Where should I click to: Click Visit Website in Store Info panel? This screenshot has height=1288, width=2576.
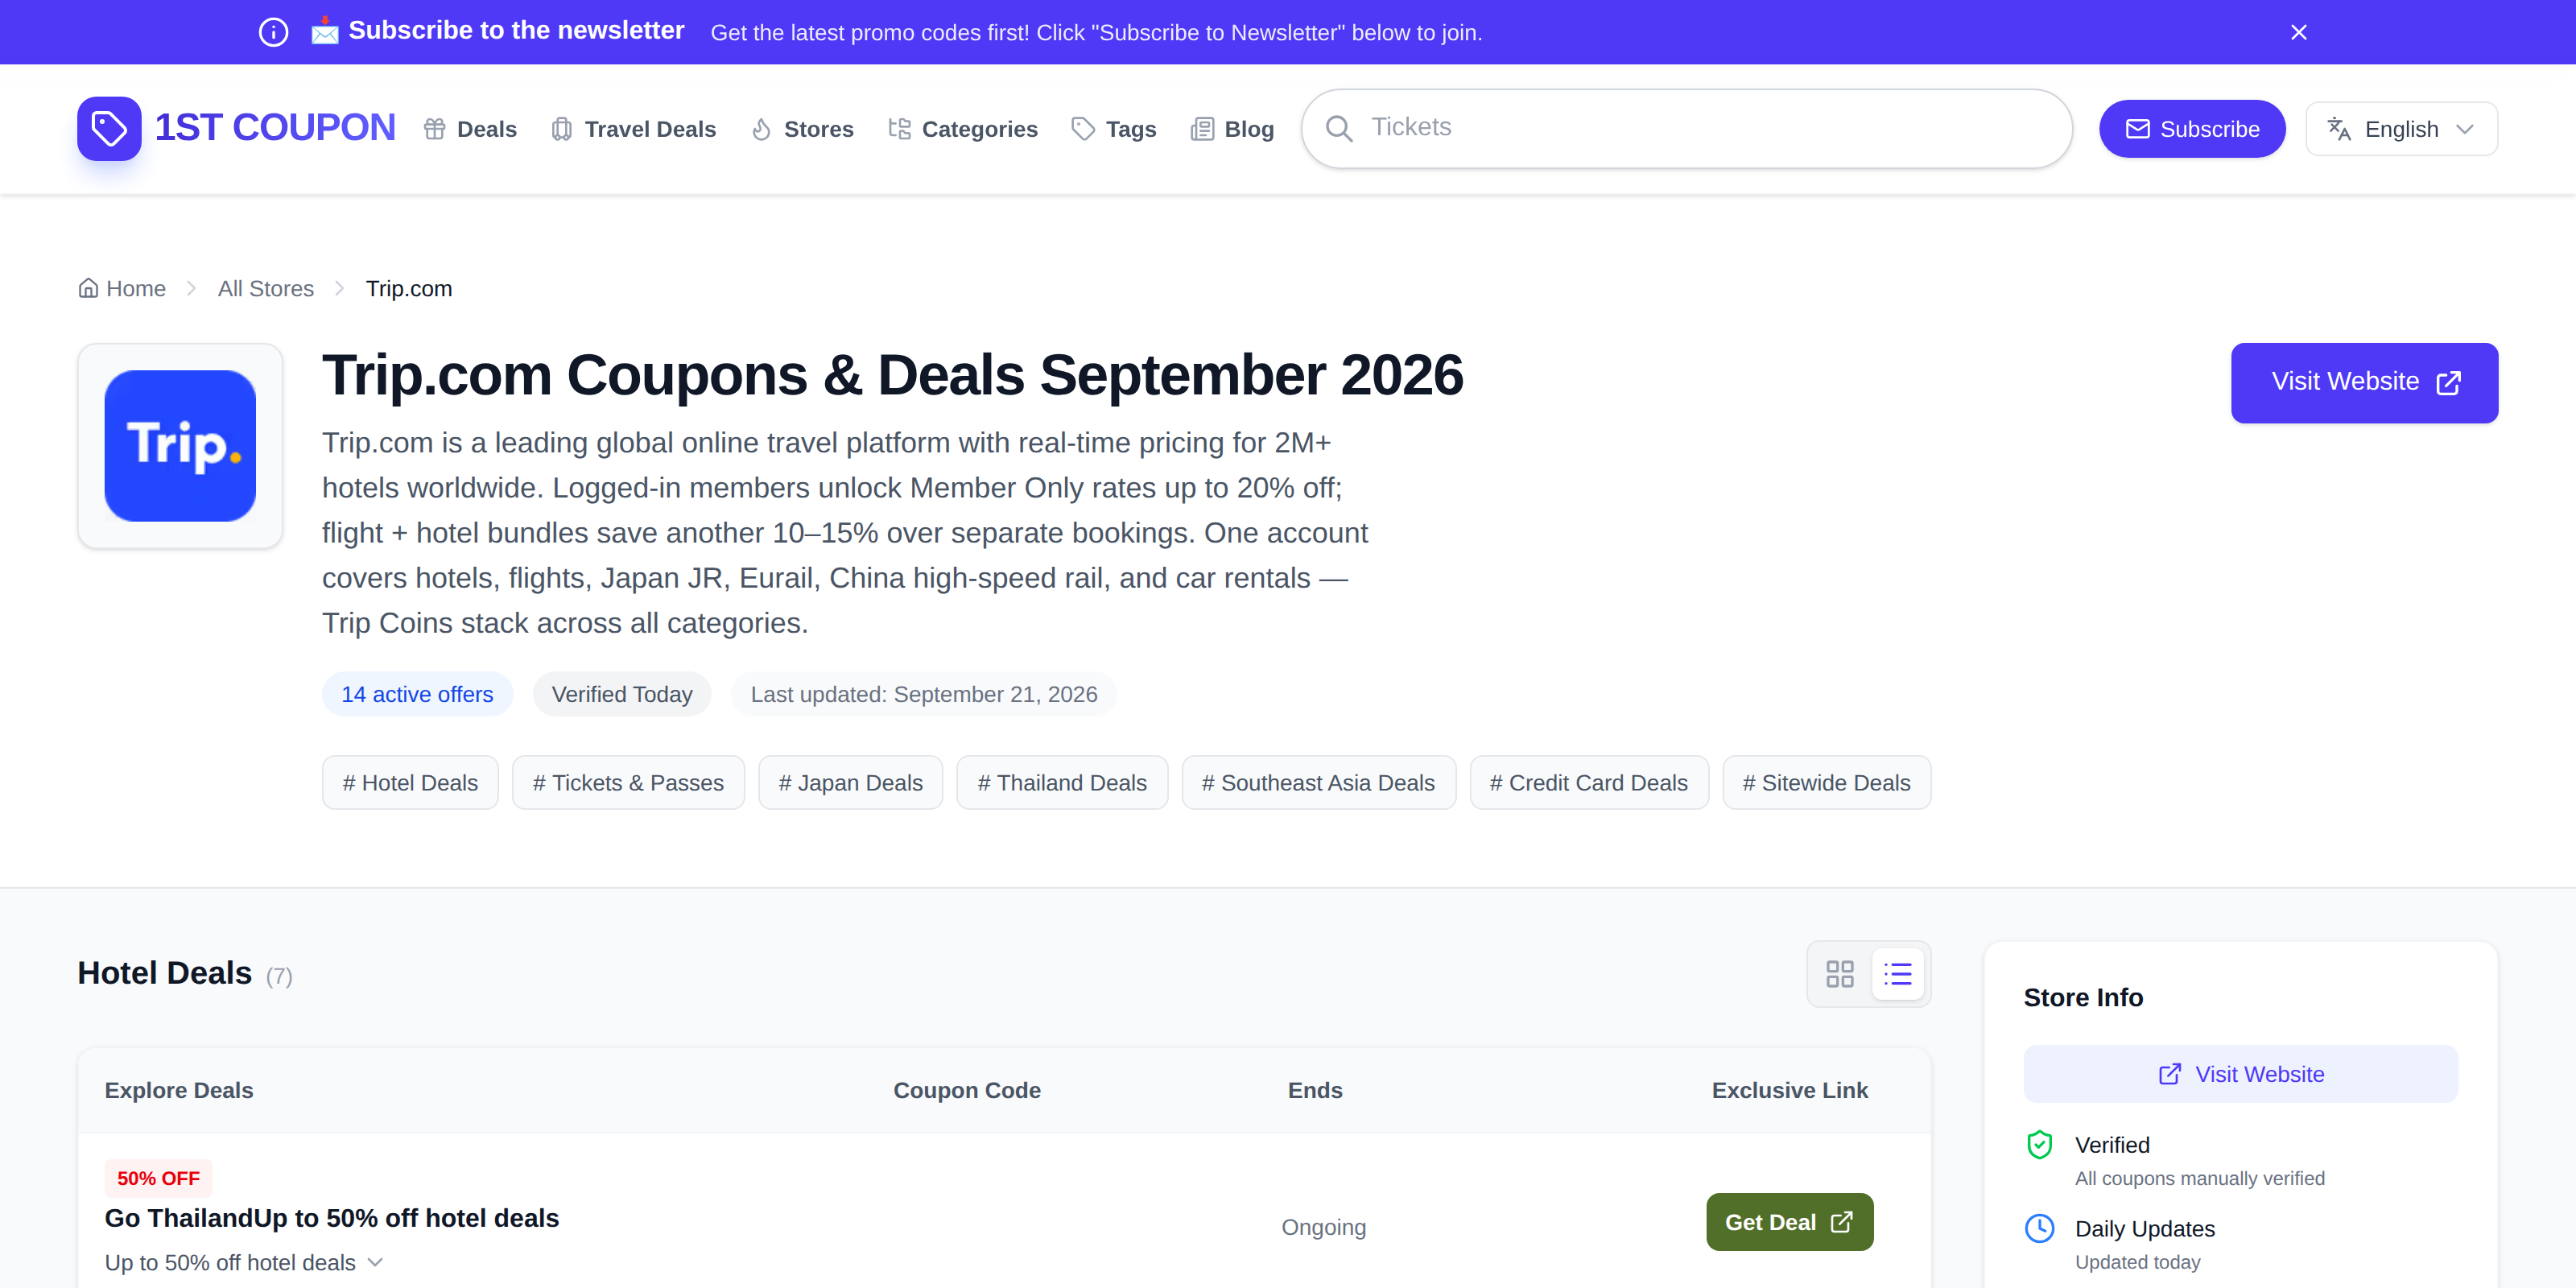pyautogui.click(x=2240, y=1074)
